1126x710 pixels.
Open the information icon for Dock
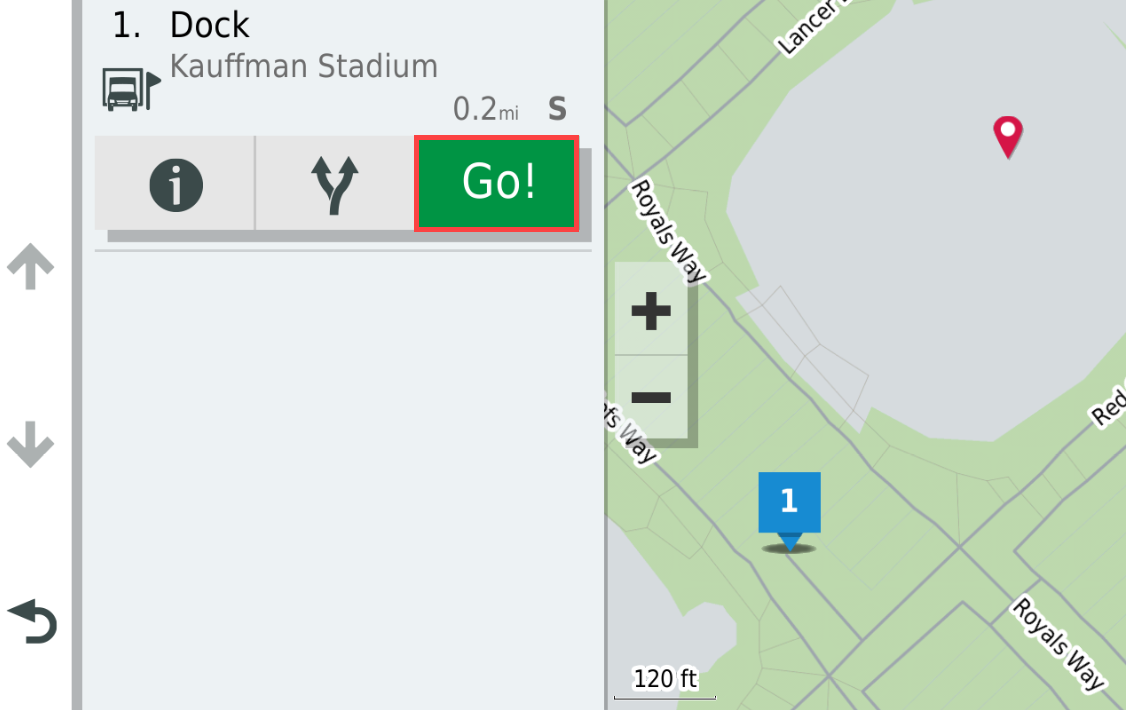click(175, 184)
